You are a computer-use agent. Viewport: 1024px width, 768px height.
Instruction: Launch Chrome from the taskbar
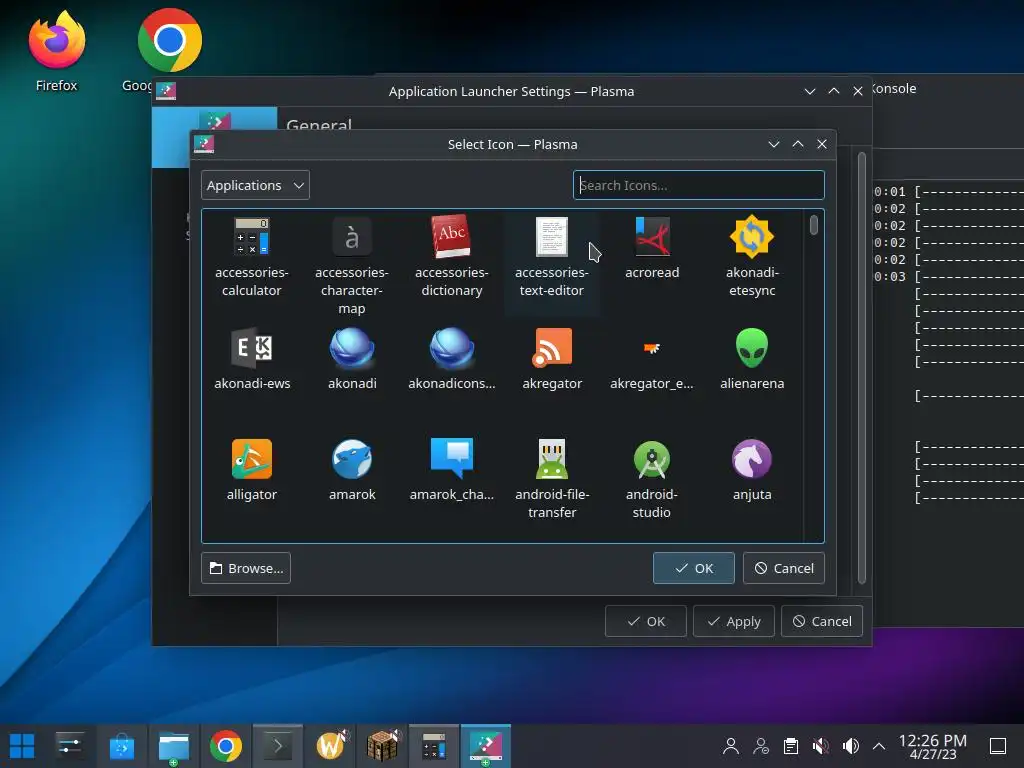tap(226, 746)
